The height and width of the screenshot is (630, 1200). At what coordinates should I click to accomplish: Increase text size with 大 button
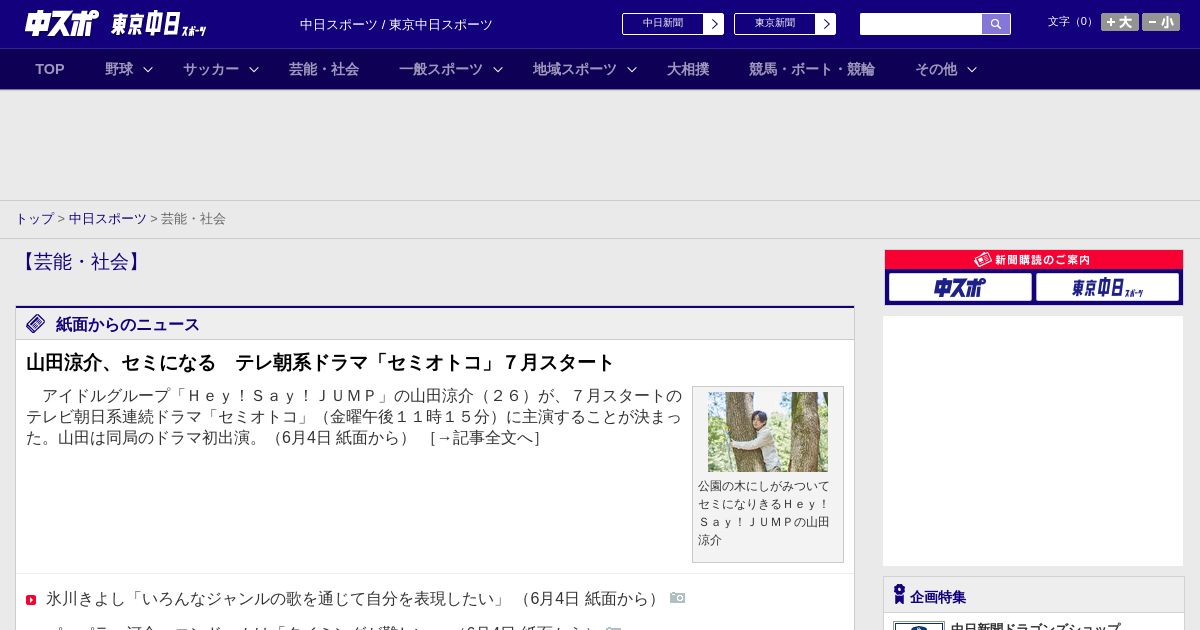[x=1120, y=22]
